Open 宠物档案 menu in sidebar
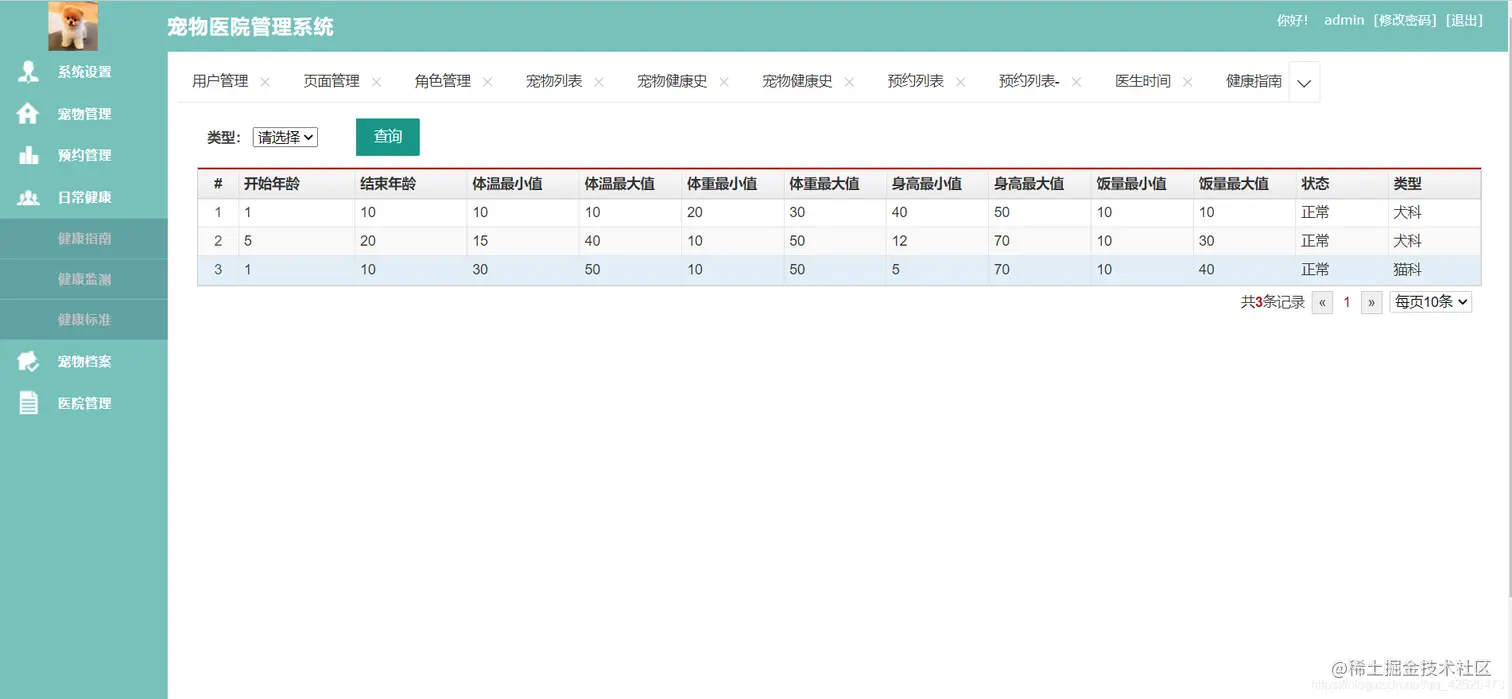 point(84,361)
